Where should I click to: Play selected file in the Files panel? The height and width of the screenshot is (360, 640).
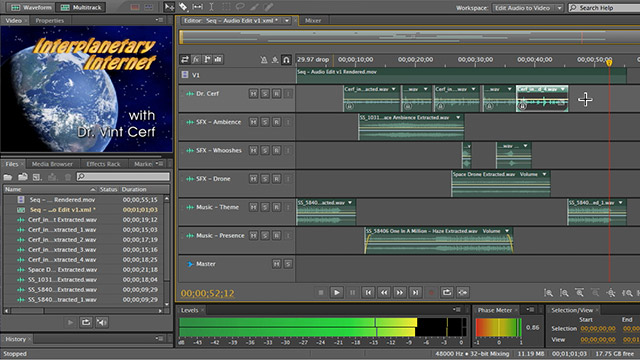(x=71, y=322)
